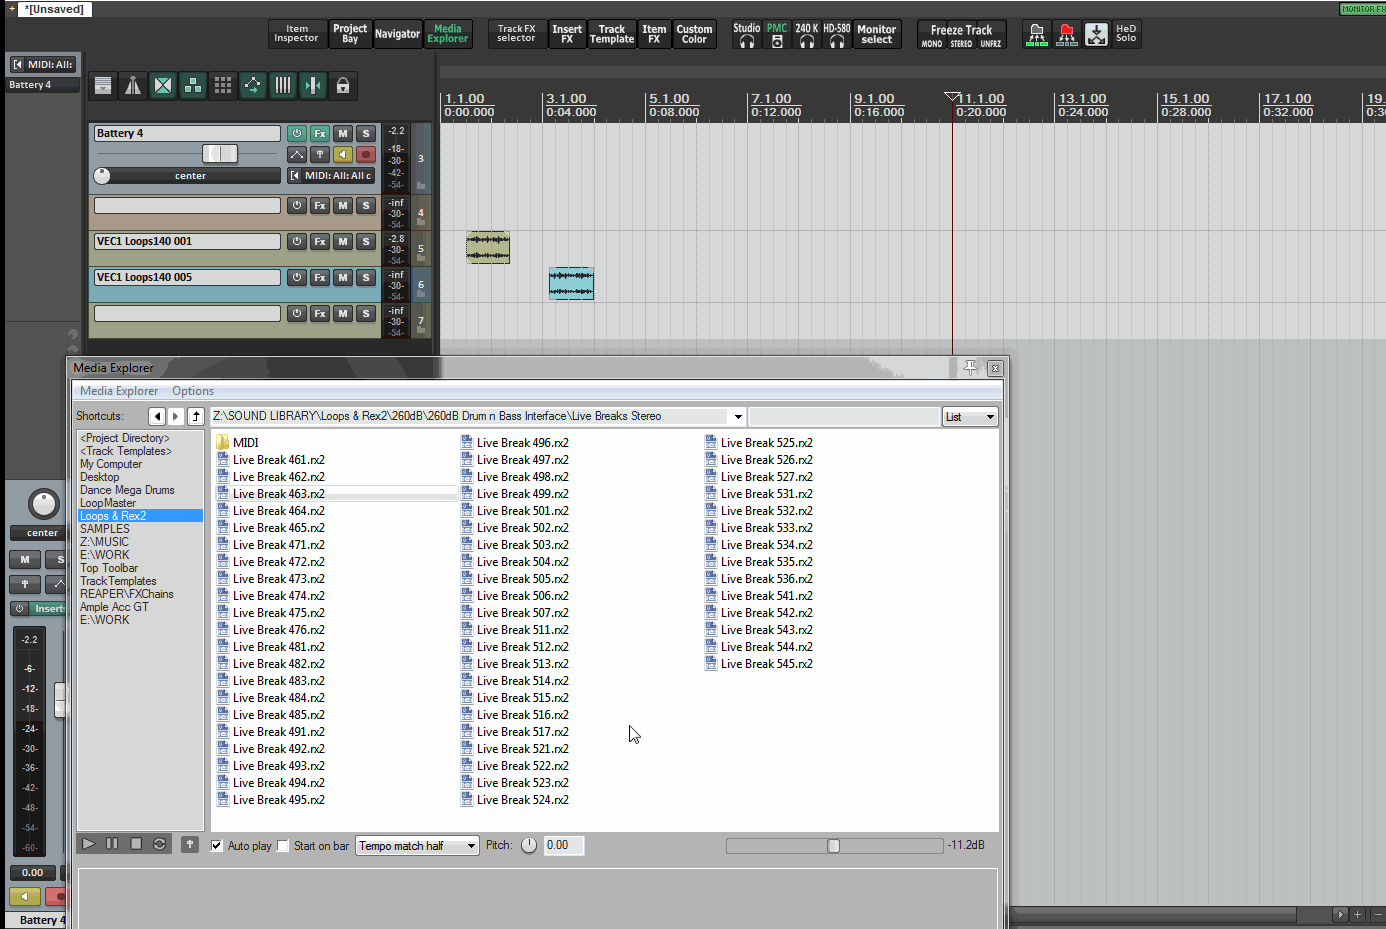The height and width of the screenshot is (929, 1386).
Task: Expand the folder path history dropdown
Action: (x=738, y=417)
